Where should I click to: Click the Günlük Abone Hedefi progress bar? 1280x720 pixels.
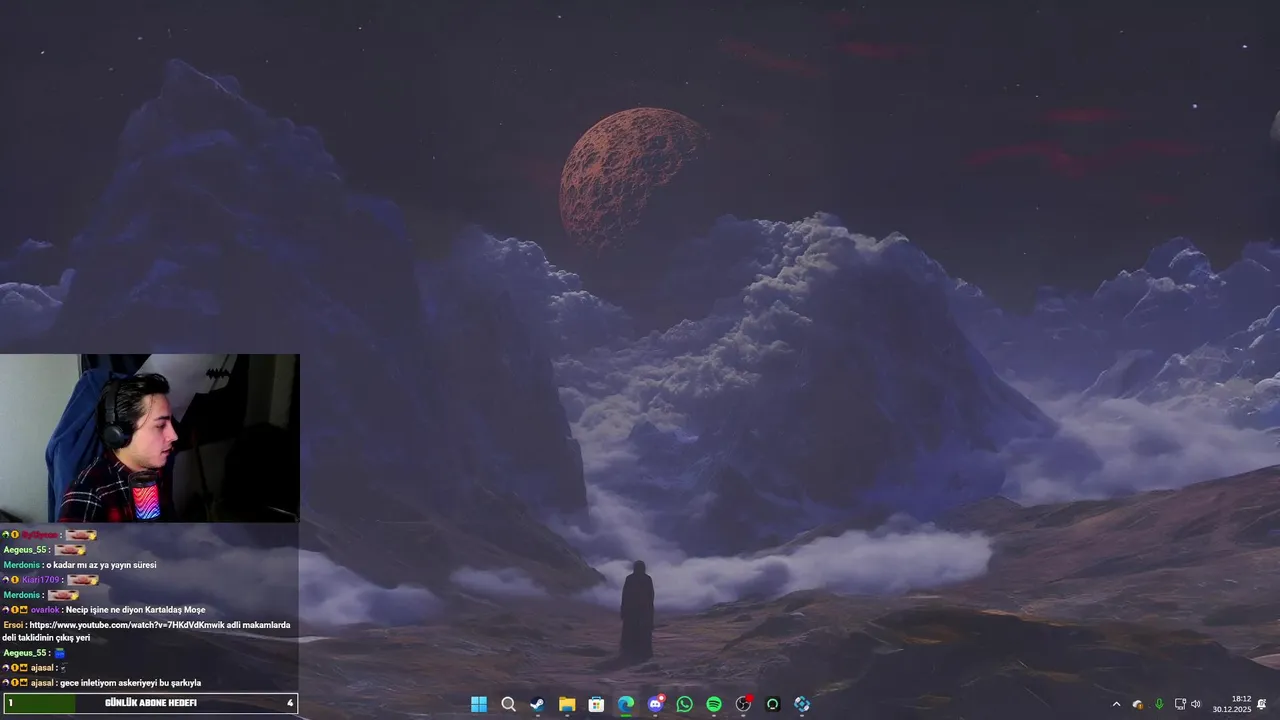pos(149,703)
